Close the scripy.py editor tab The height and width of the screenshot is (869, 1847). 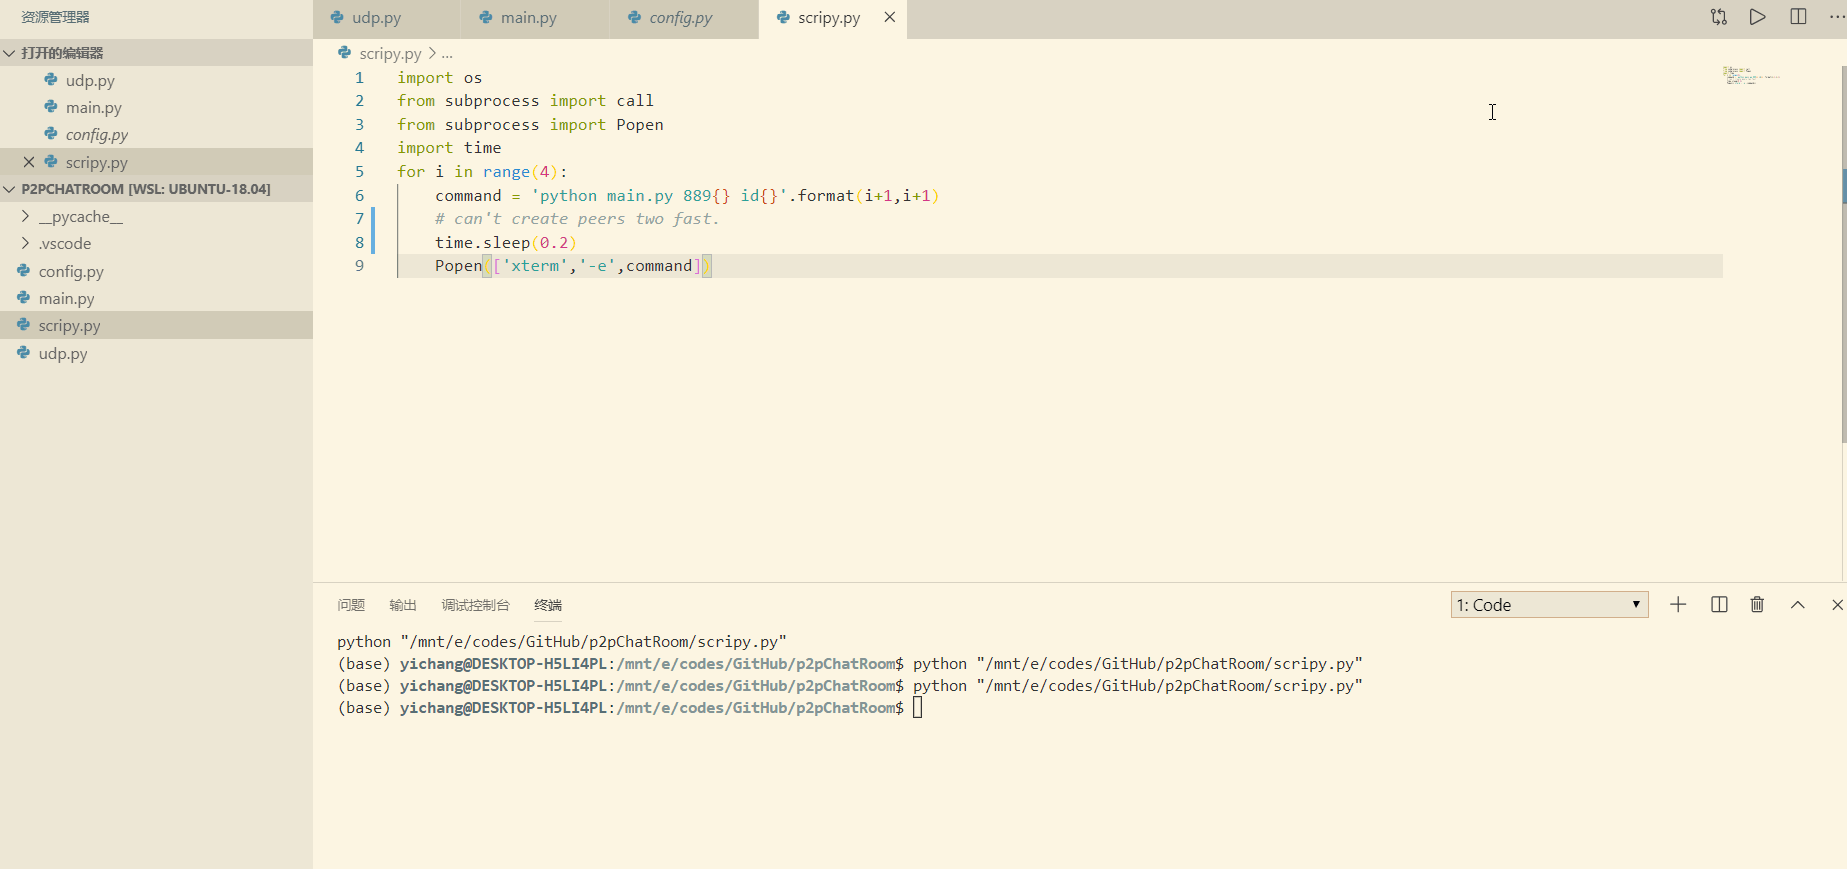click(x=889, y=17)
